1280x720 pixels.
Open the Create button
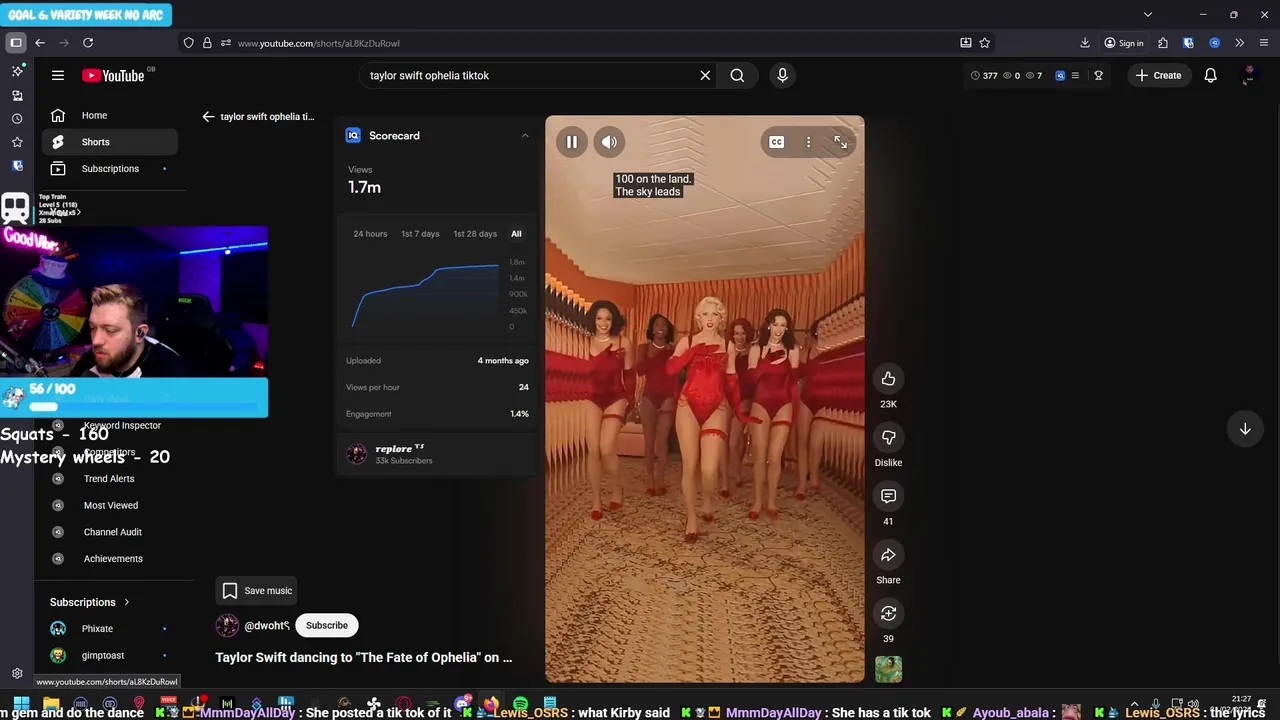coord(1158,75)
